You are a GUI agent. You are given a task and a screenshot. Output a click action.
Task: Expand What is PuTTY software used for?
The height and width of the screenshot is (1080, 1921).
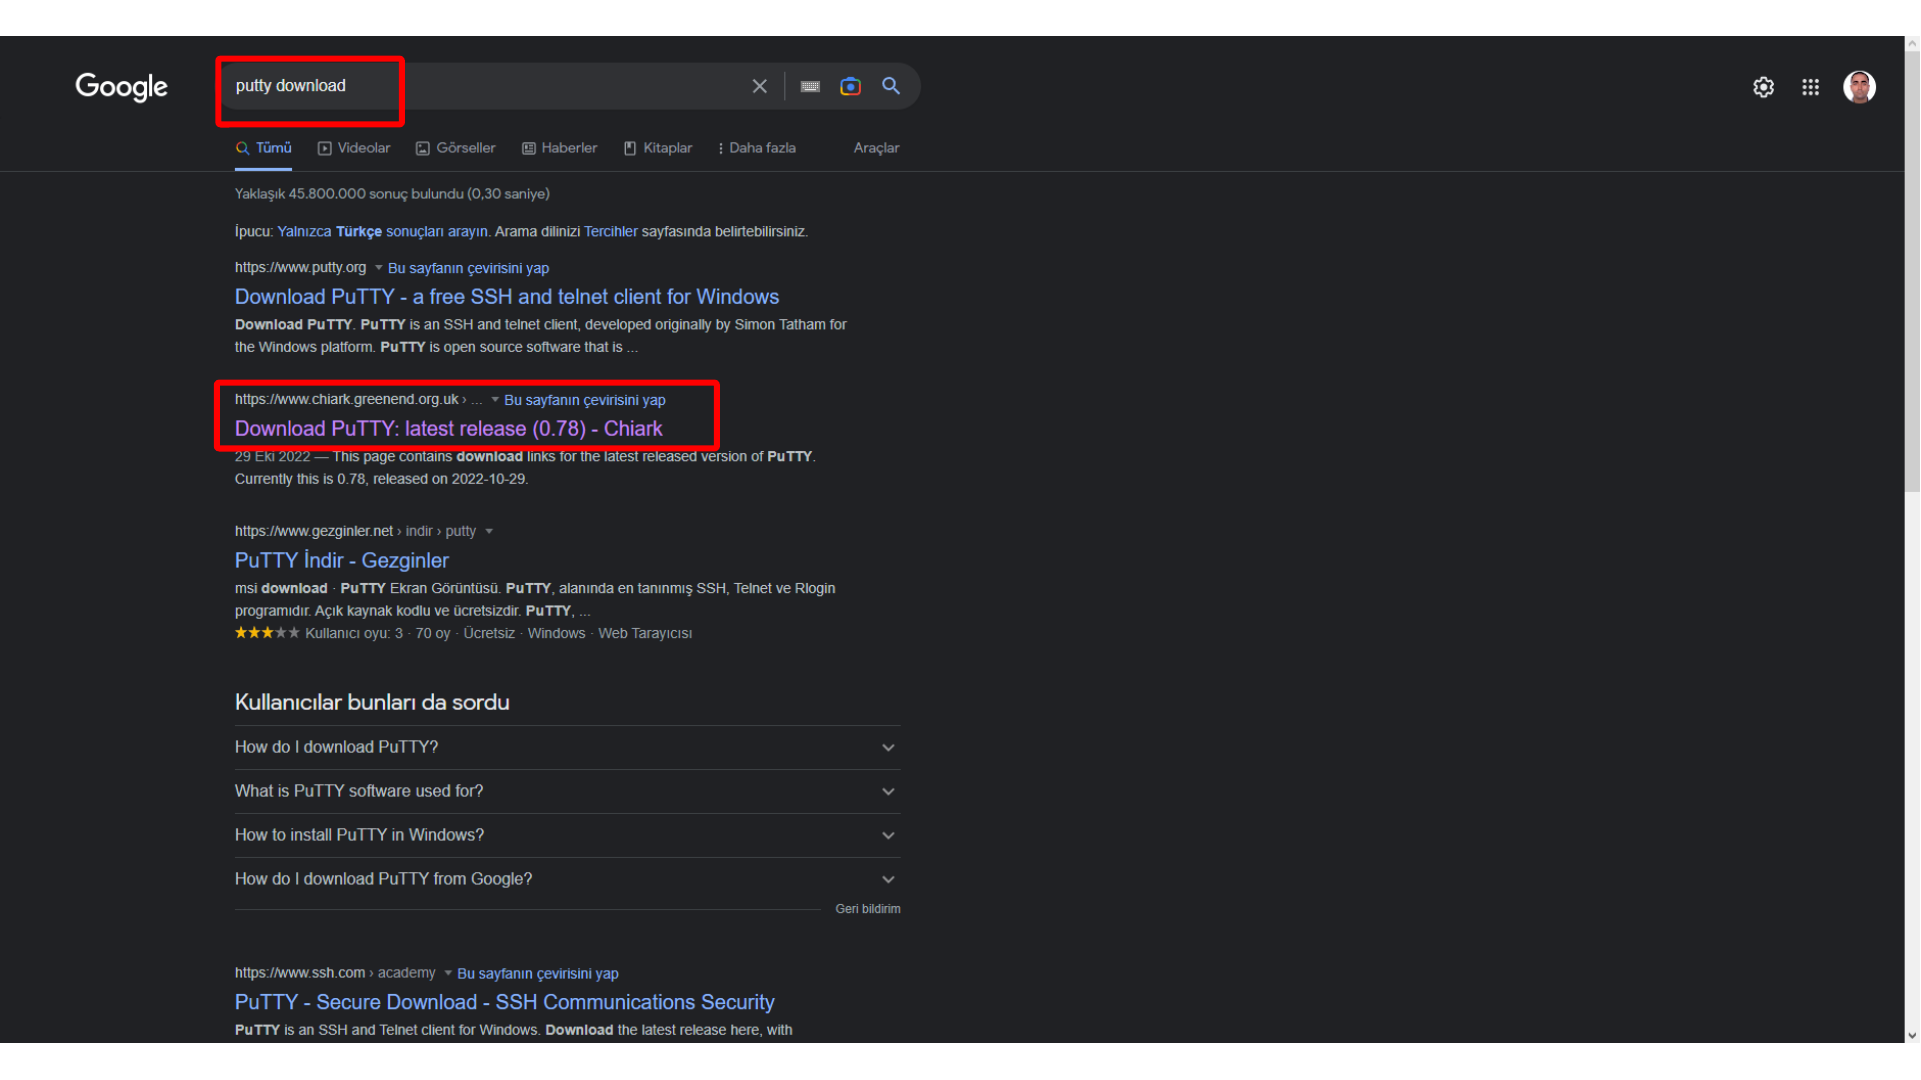tap(567, 792)
